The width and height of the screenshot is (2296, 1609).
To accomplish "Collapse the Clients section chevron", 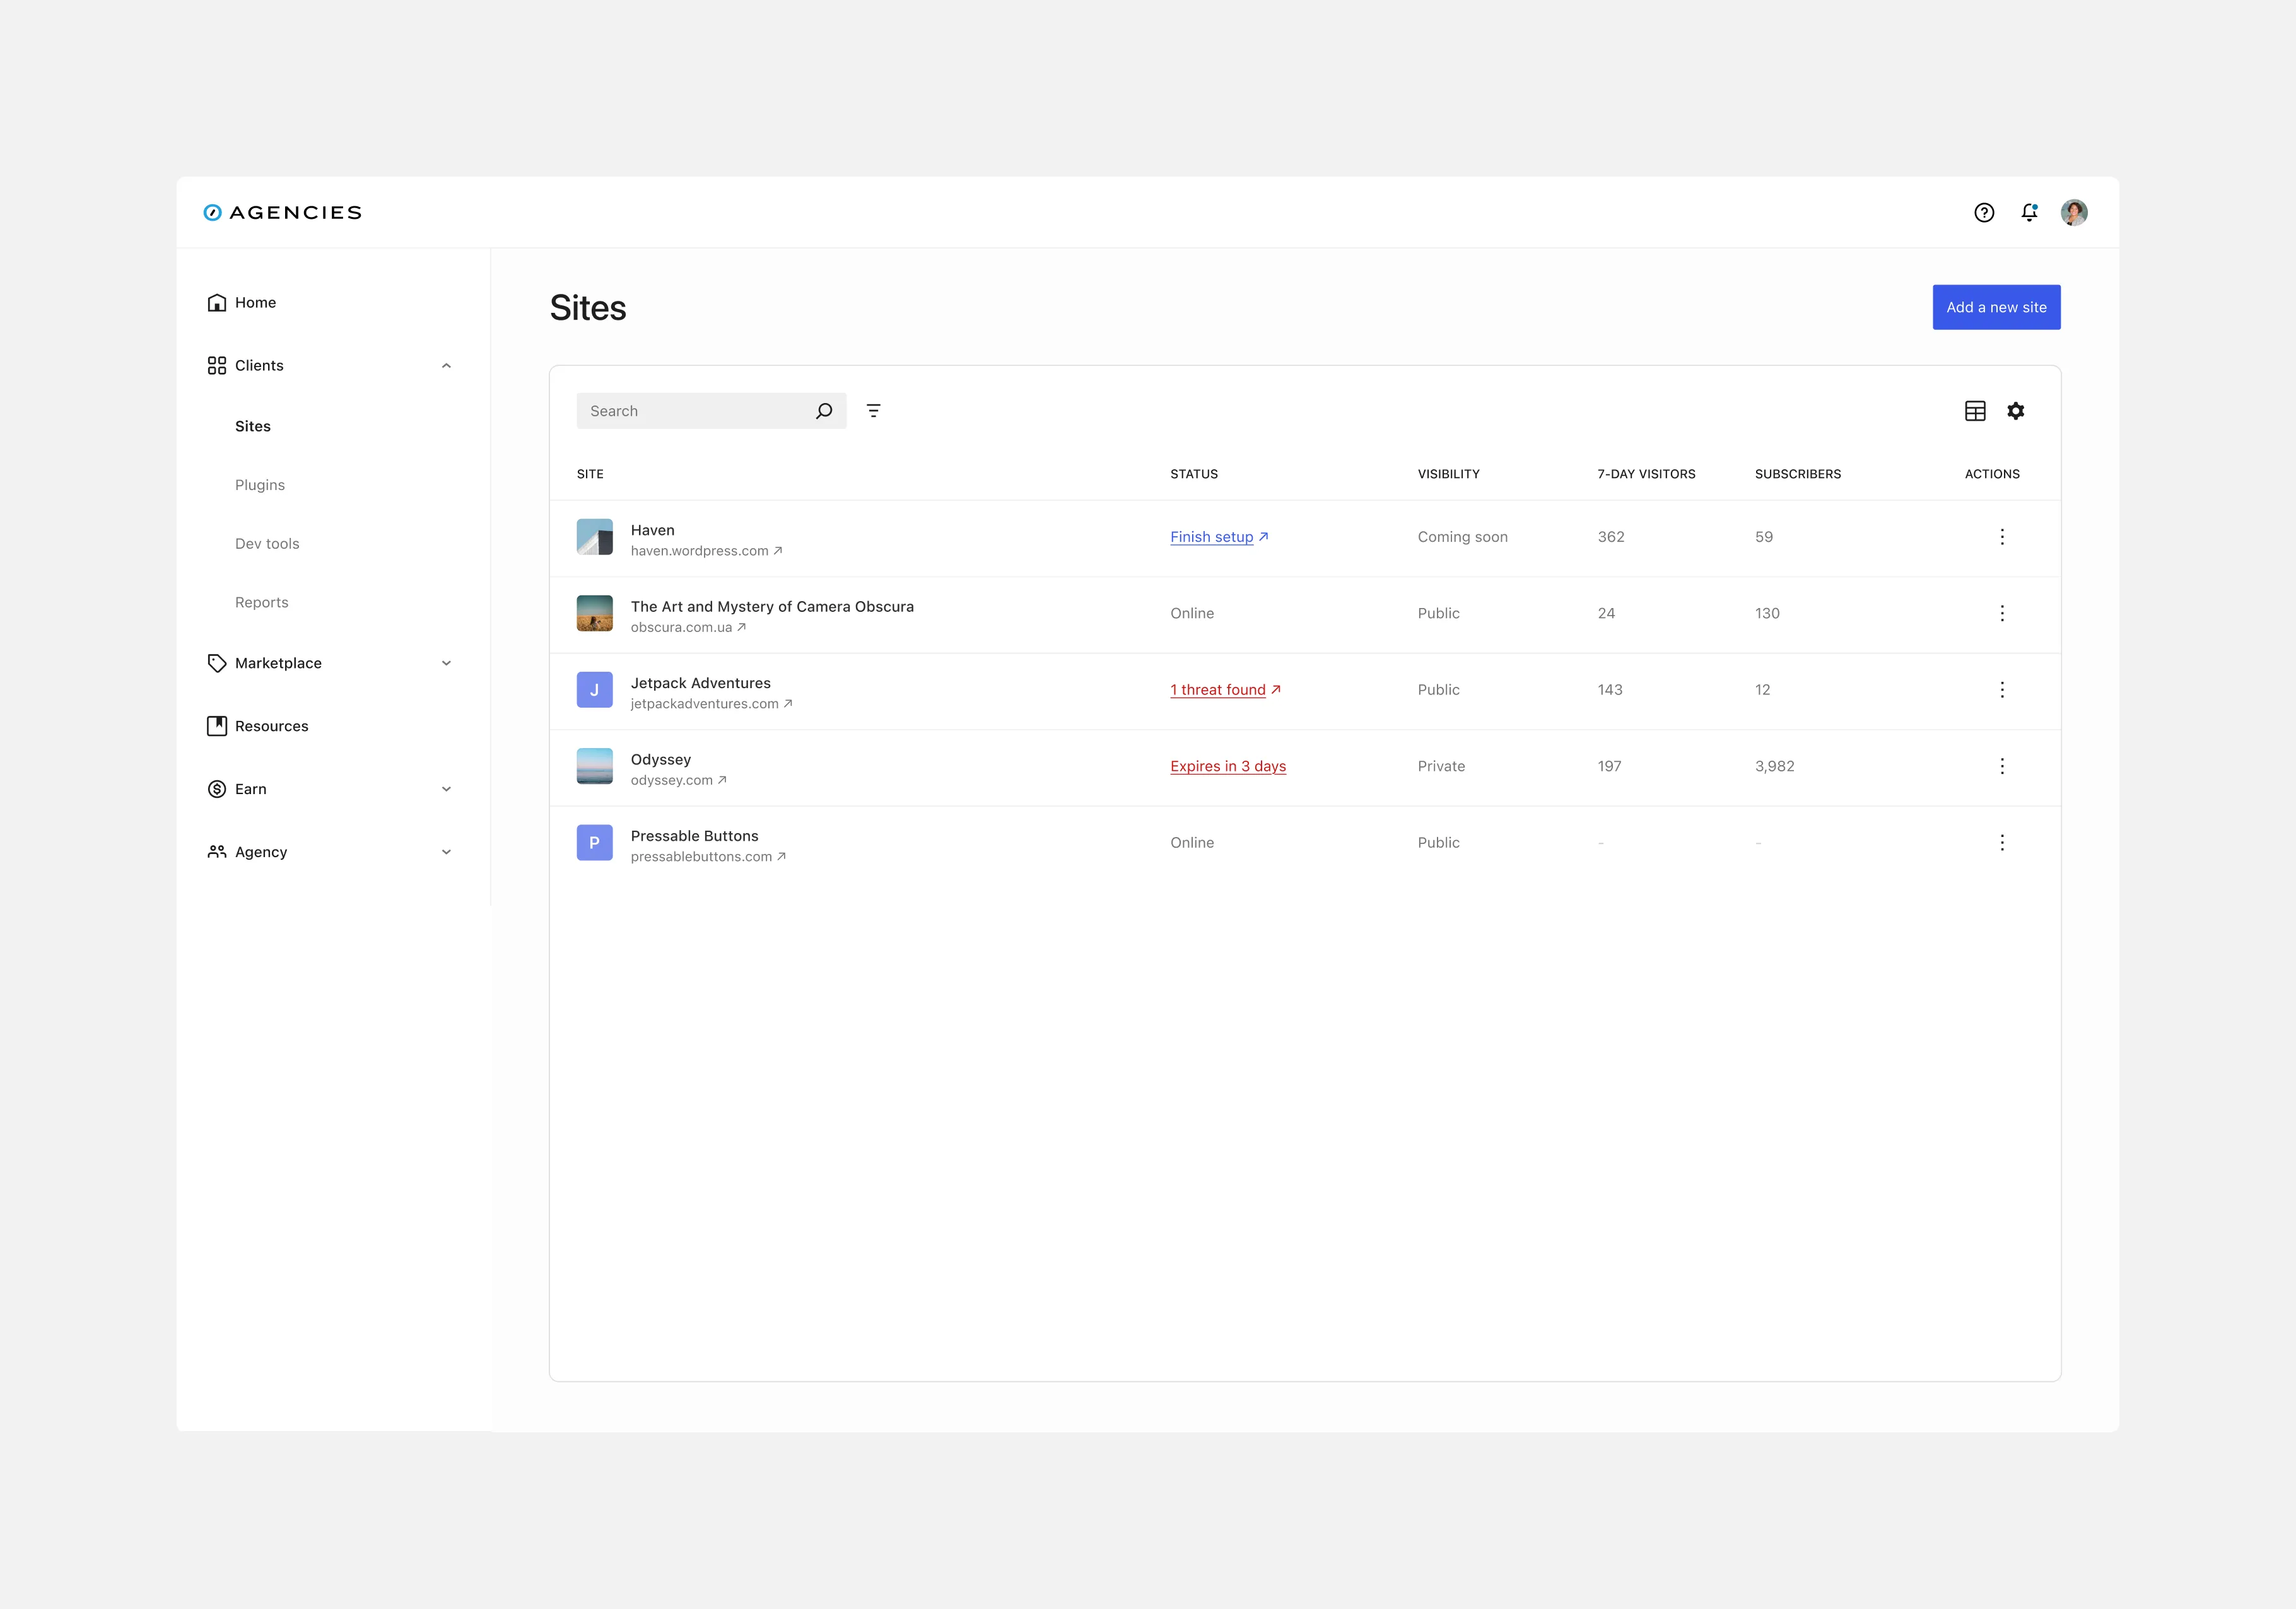I will click(x=446, y=365).
